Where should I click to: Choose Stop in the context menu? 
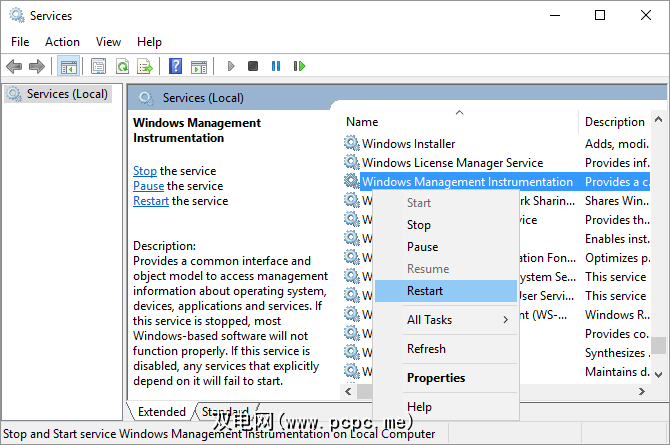[x=446, y=225]
